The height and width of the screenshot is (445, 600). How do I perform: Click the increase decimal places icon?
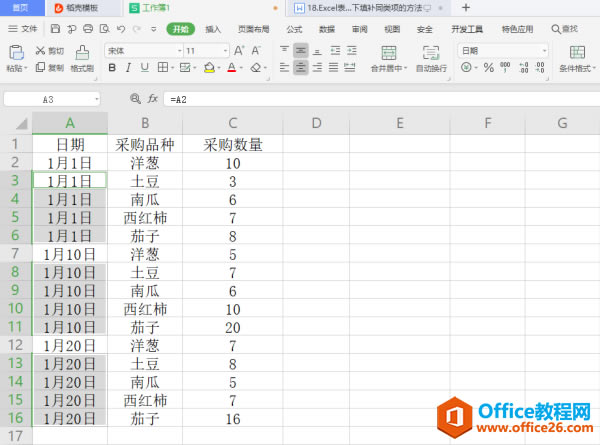click(x=524, y=68)
